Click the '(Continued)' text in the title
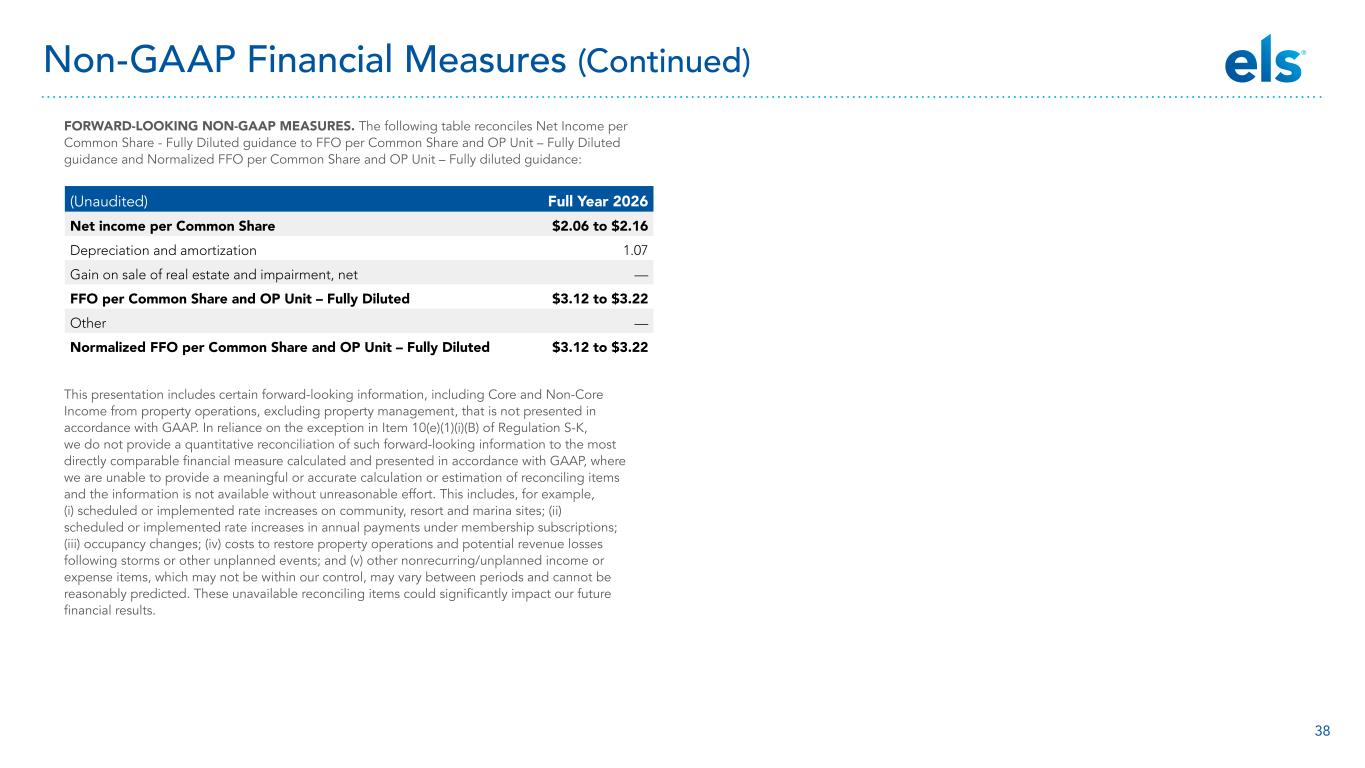Viewport: 1365px width, 768px height. click(664, 62)
